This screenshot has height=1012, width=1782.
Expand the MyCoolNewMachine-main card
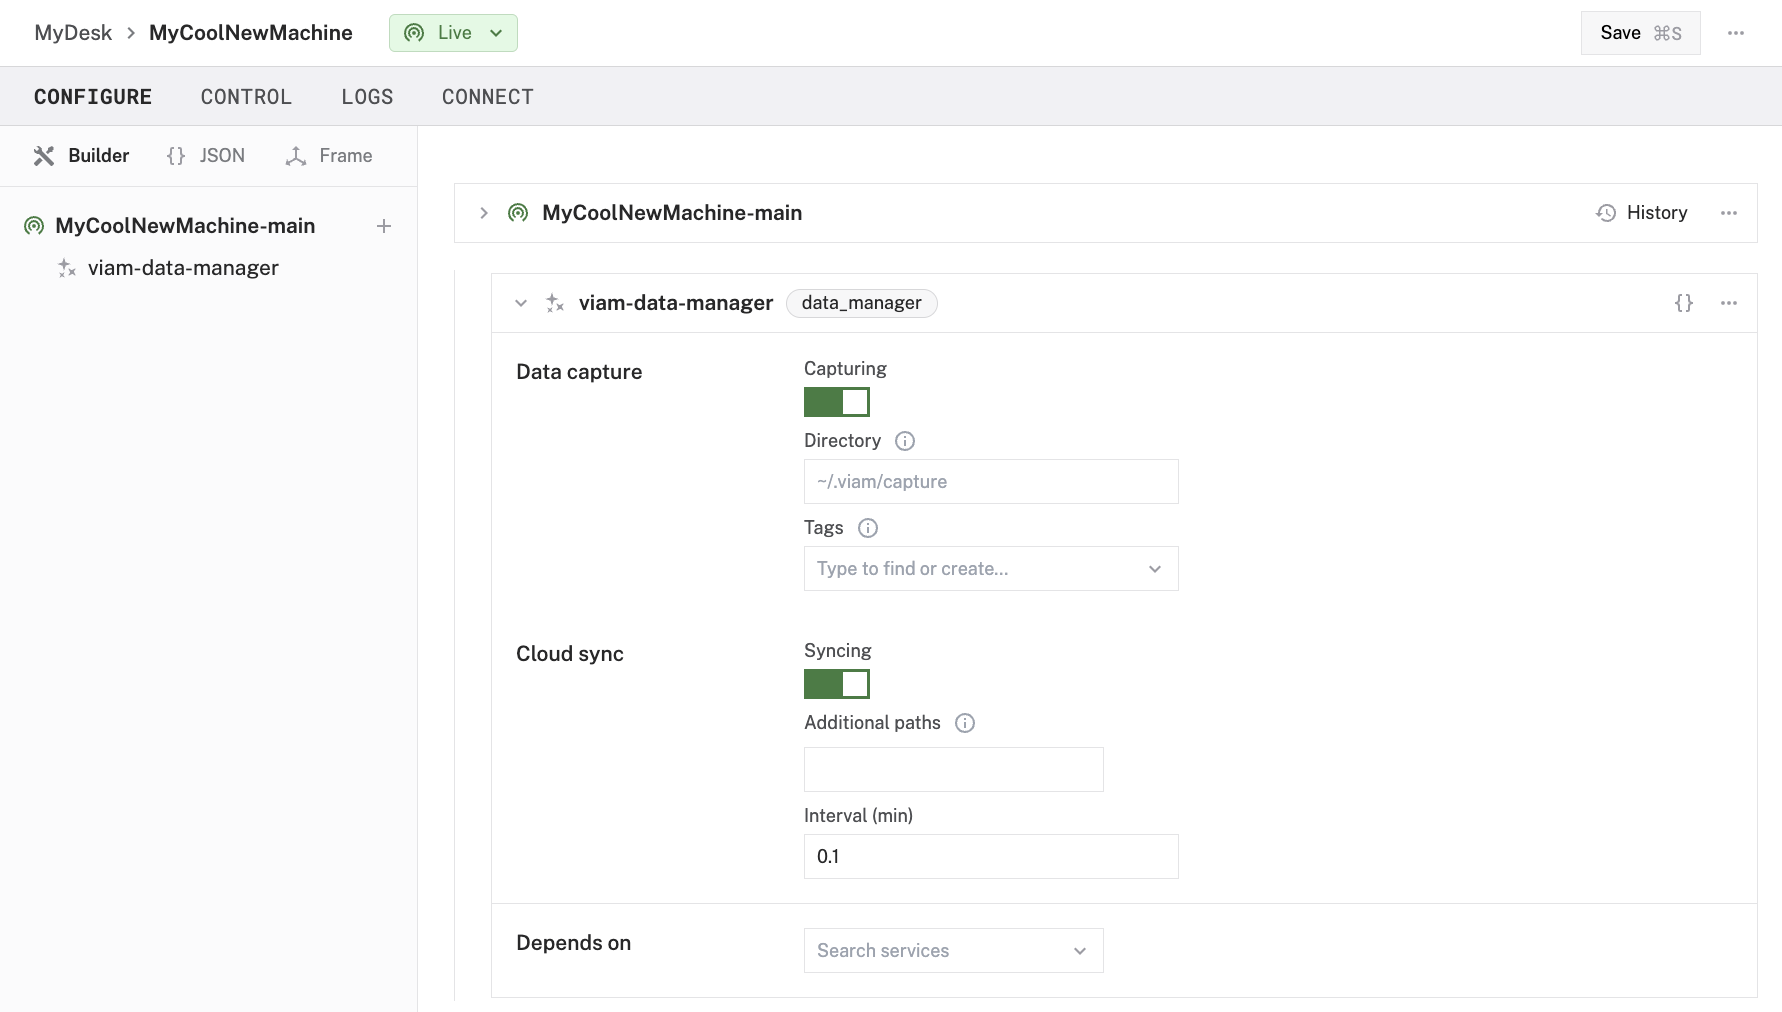coord(484,213)
